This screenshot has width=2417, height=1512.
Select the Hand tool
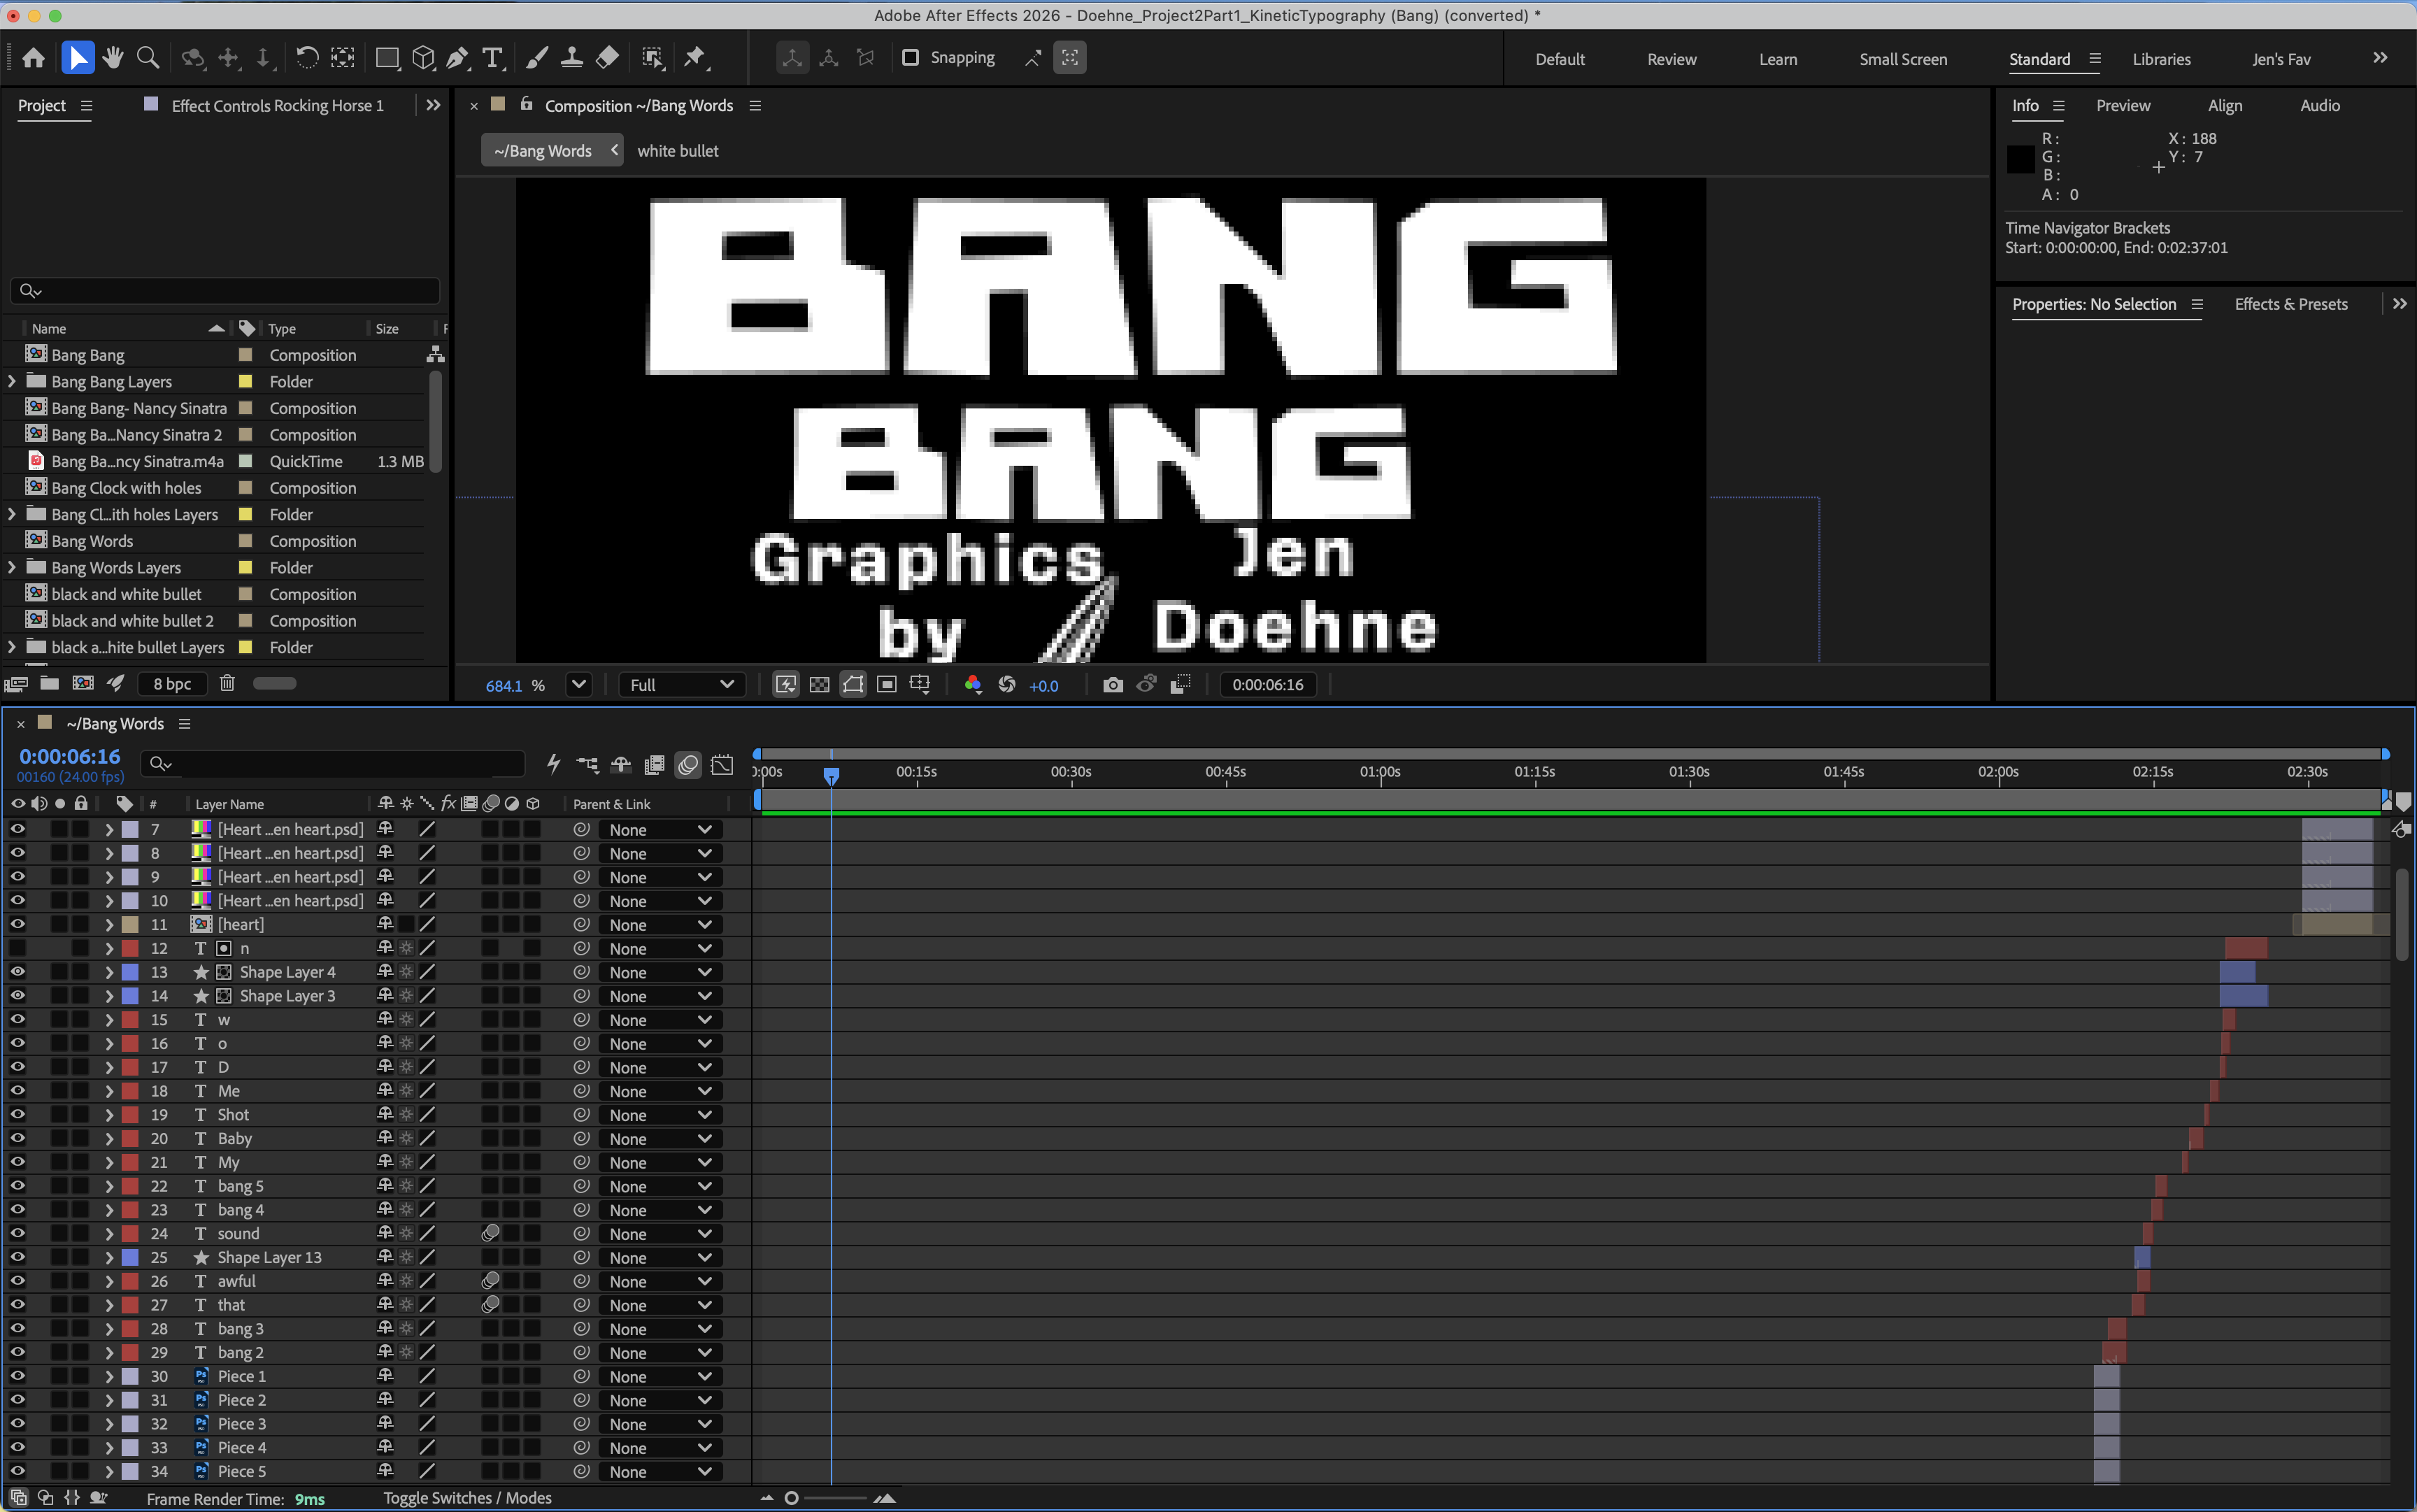point(113,58)
